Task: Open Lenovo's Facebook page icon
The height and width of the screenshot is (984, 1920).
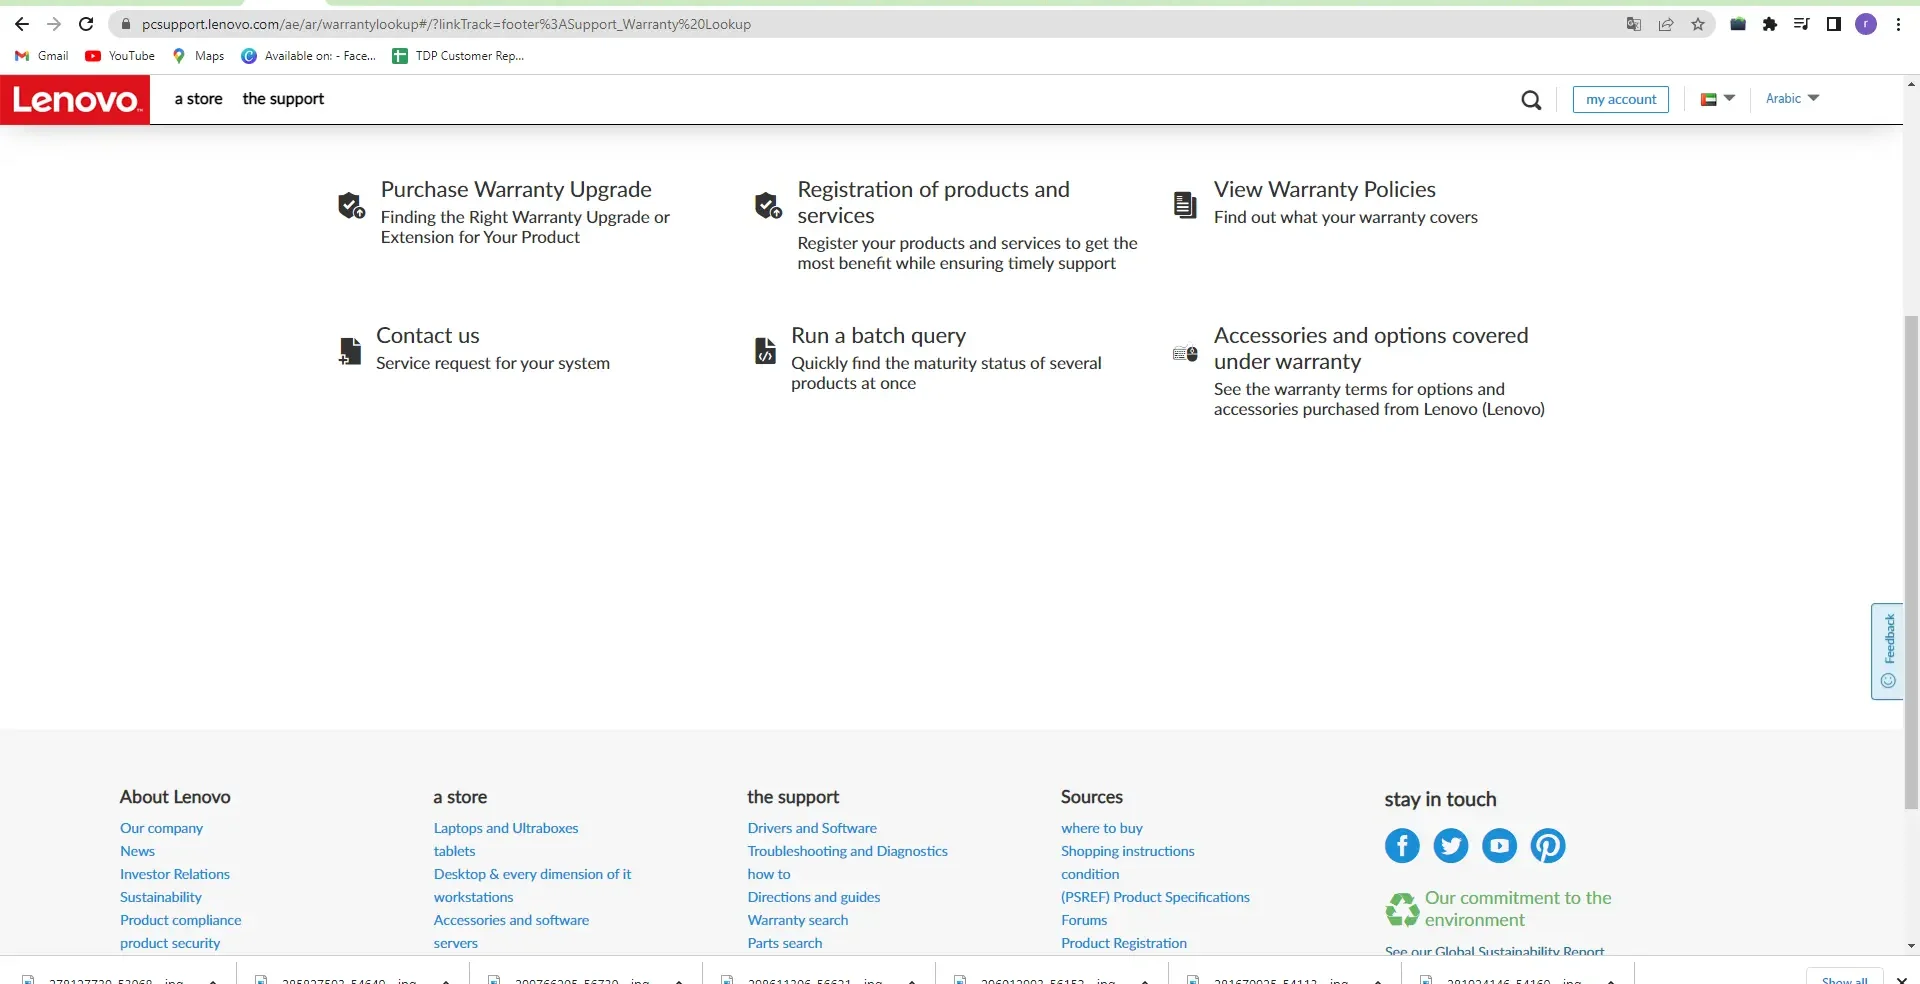Action: (x=1402, y=846)
